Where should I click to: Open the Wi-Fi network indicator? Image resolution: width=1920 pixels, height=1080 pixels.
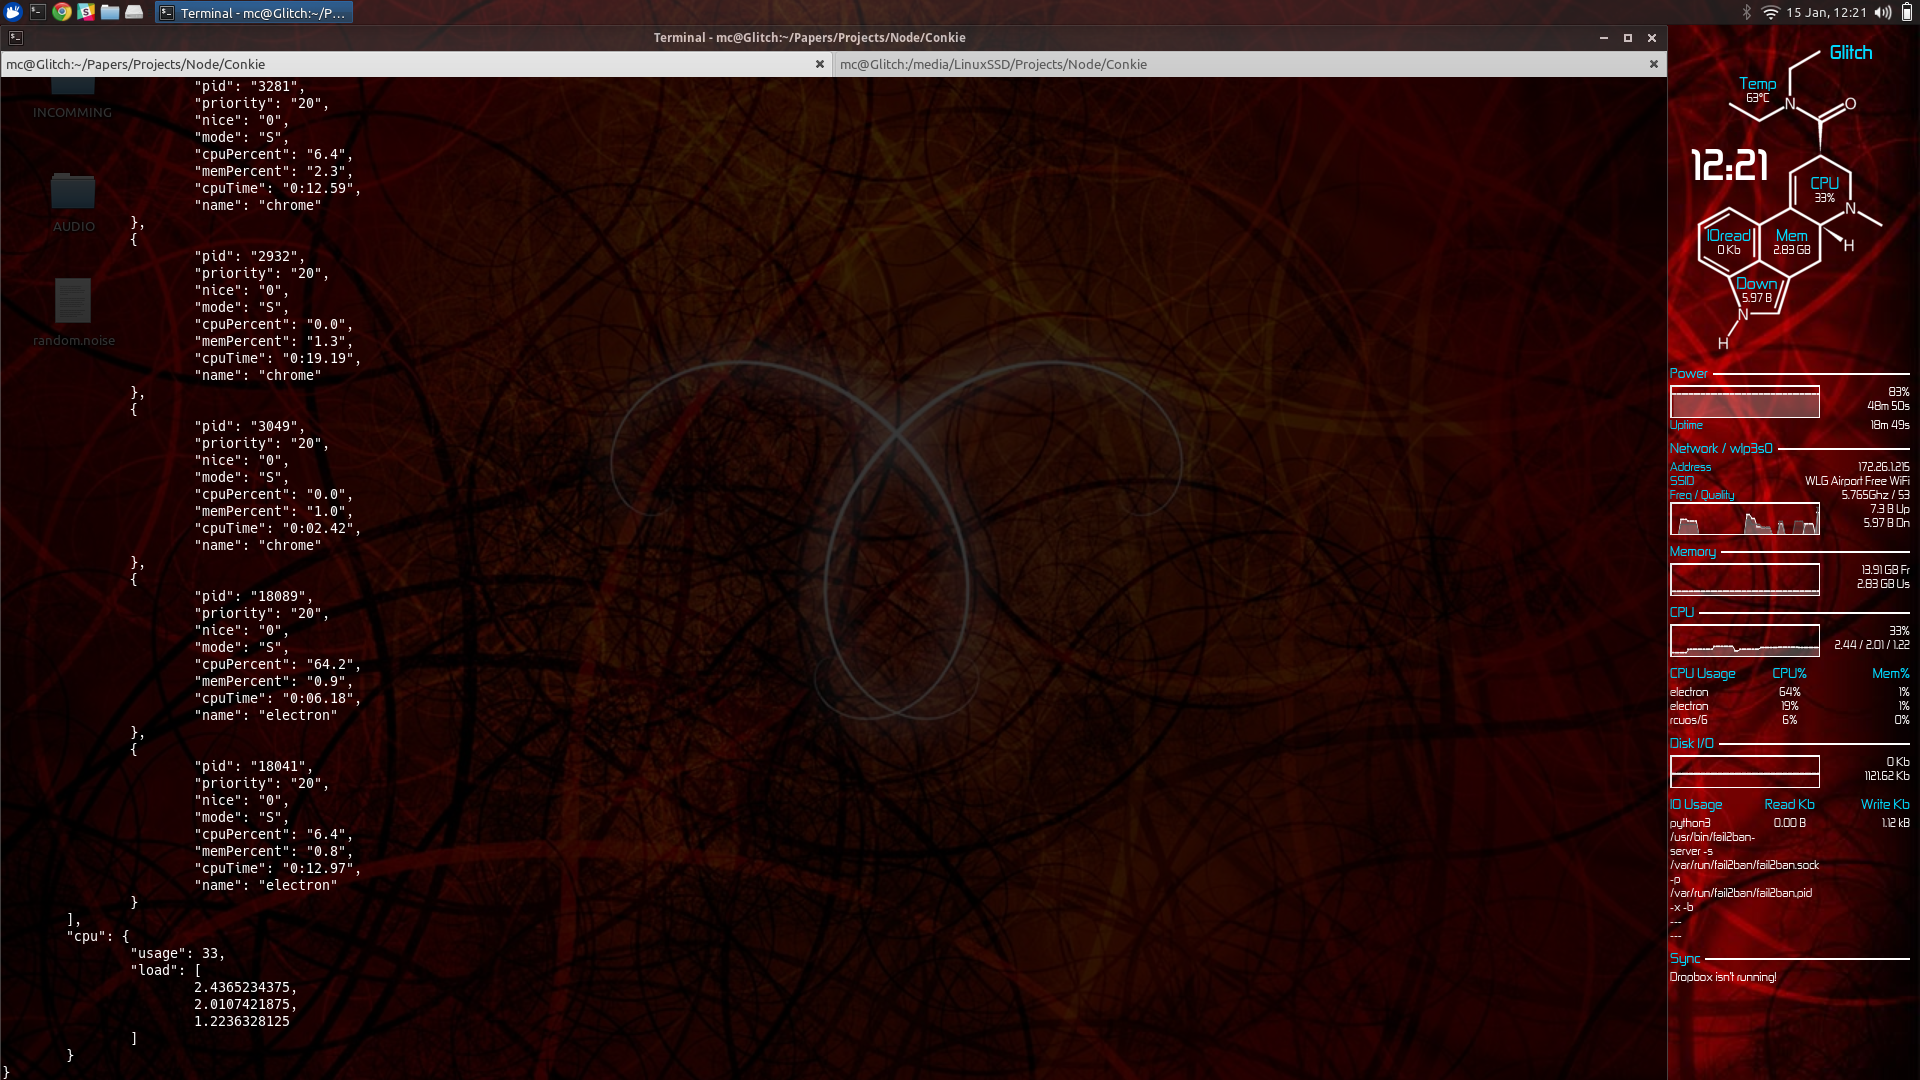pyautogui.click(x=1770, y=12)
